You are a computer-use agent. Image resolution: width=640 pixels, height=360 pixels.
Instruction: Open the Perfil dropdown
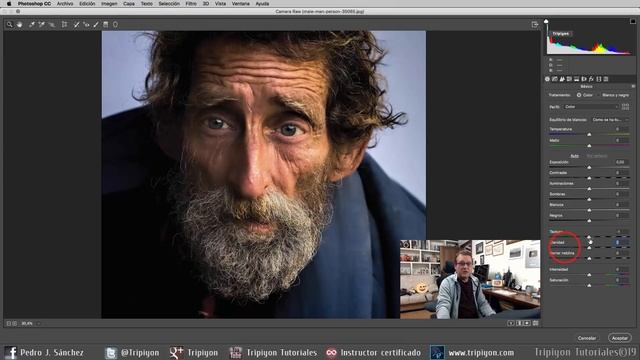(x=591, y=107)
